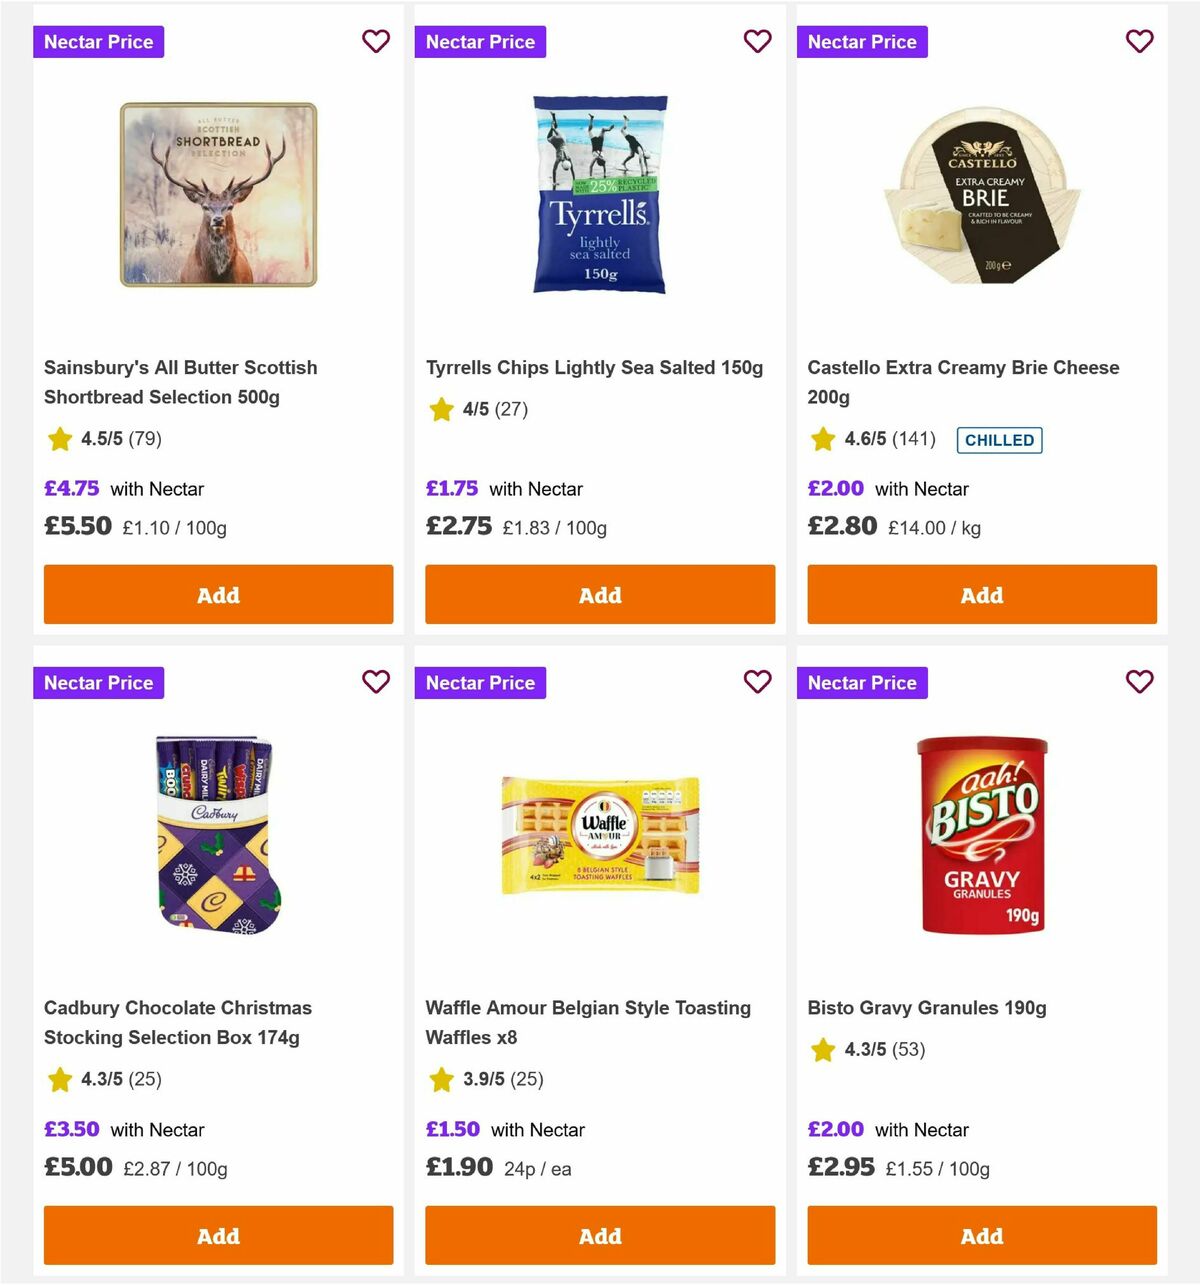This screenshot has height=1285, width=1200.
Task: Toggle the wishlist heart for Waffle Amour
Action: point(758,682)
